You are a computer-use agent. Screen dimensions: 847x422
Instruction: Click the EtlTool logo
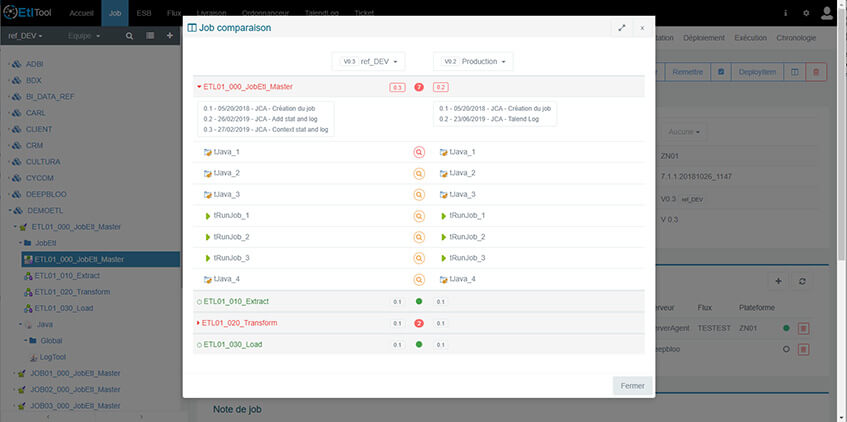pyautogui.click(x=28, y=12)
